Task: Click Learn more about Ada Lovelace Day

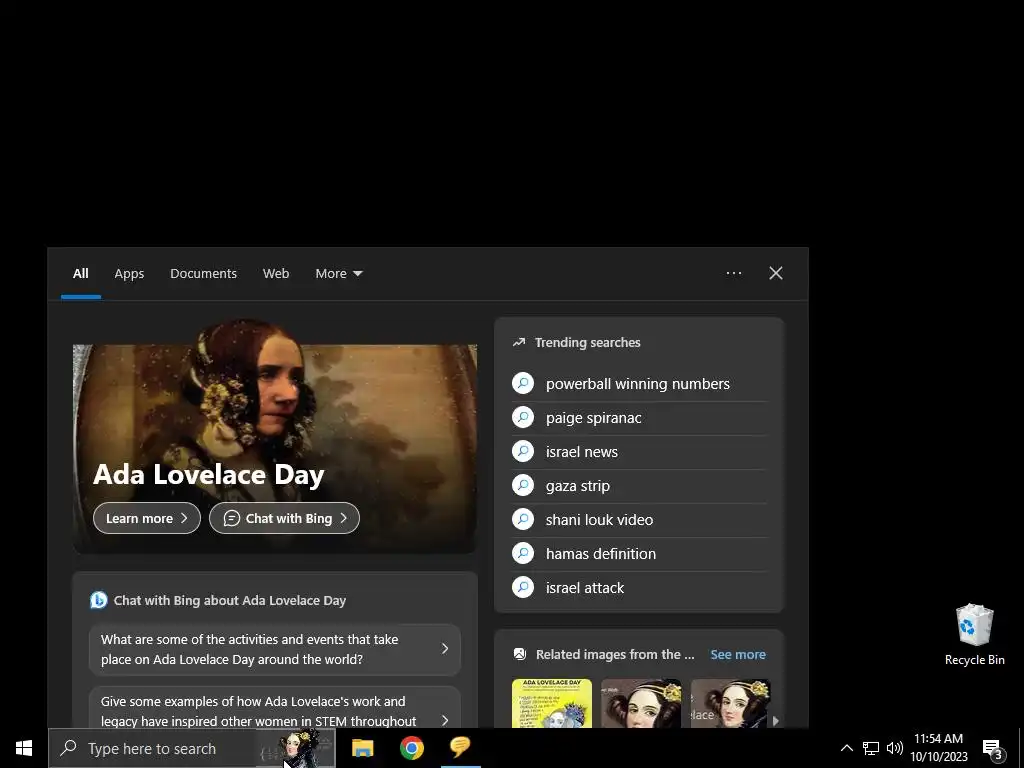Action: (x=147, y=518)
